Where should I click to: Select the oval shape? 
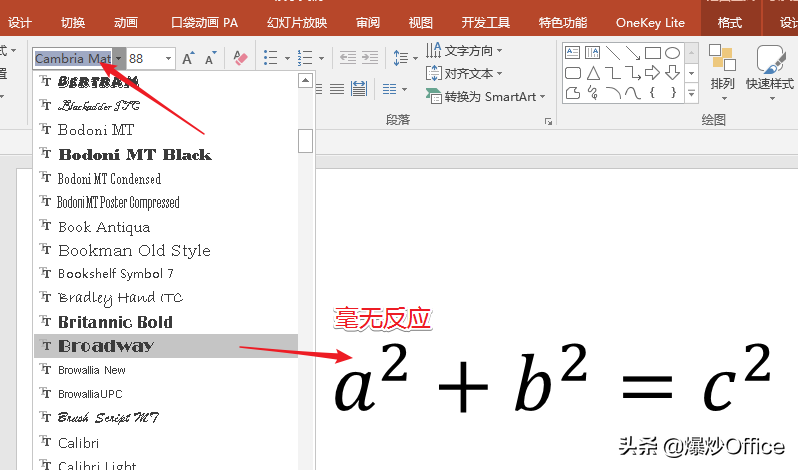tap(672, 53)
